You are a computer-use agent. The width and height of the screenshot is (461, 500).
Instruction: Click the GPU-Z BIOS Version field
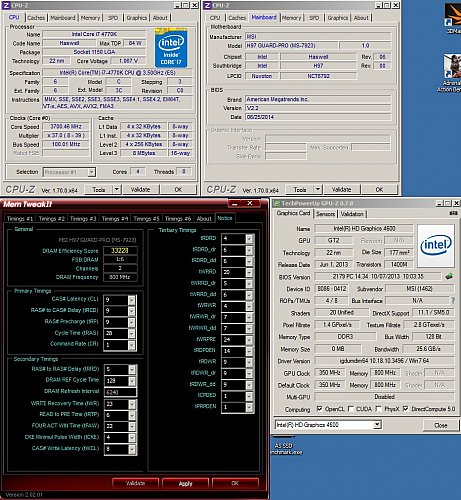click(378, 276)
